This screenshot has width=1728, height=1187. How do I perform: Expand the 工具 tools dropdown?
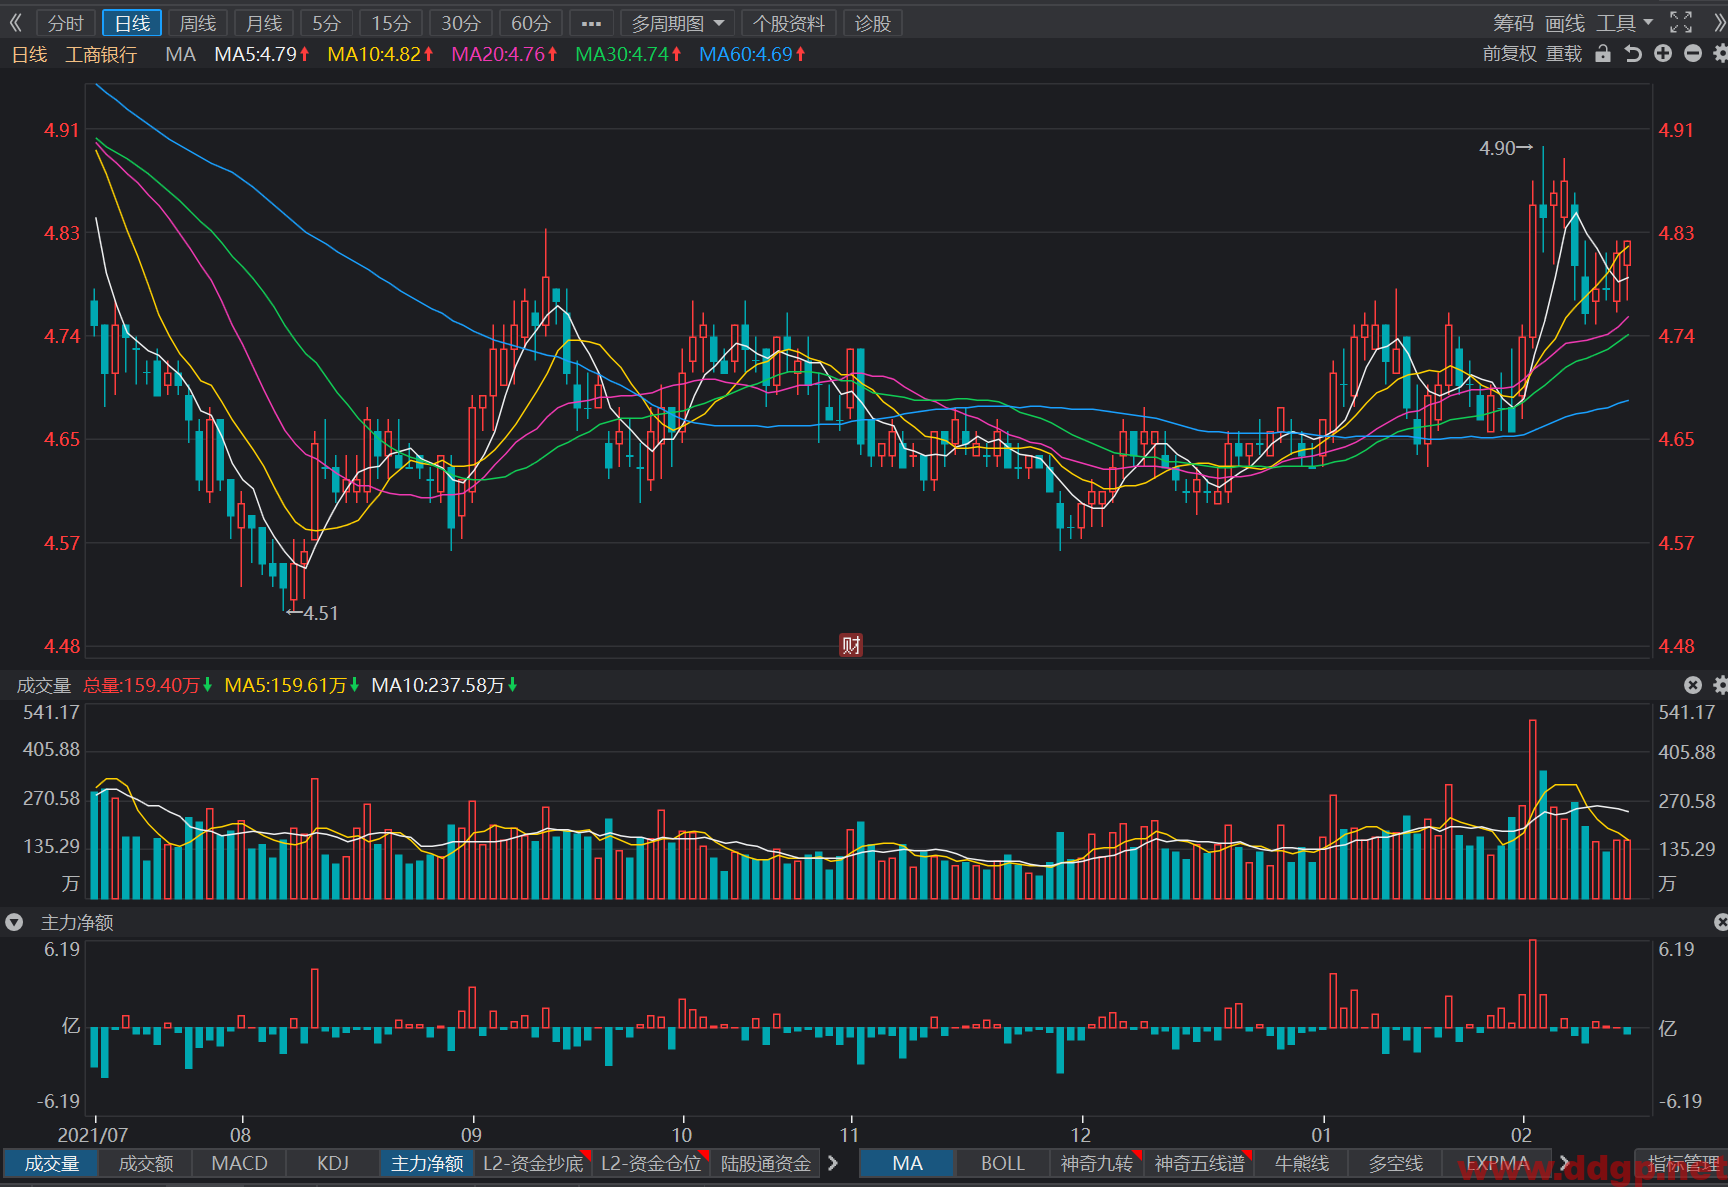1624,23
